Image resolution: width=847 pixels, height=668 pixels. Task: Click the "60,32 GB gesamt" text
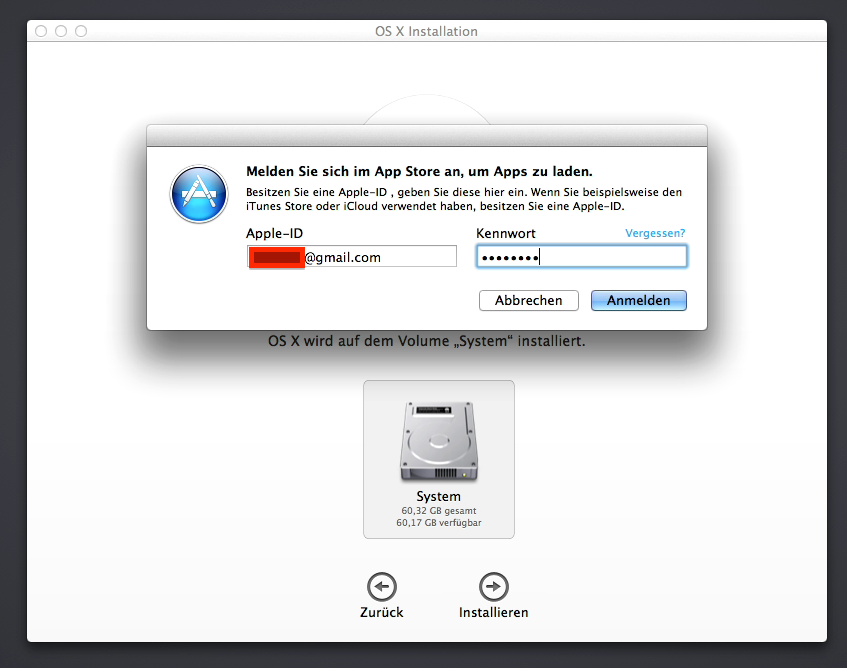(x=439, y=511)
